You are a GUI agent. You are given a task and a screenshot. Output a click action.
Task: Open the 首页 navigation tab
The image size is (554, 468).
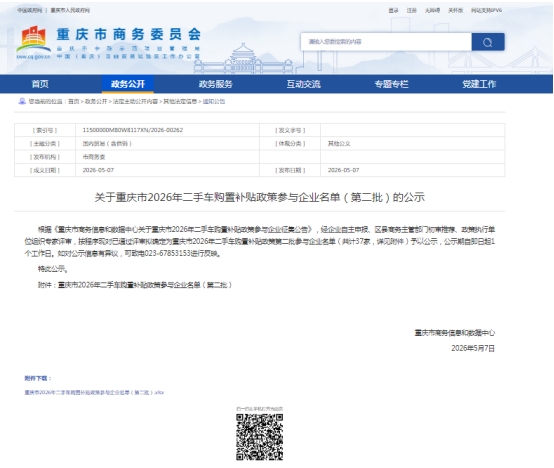pos(40,84)
